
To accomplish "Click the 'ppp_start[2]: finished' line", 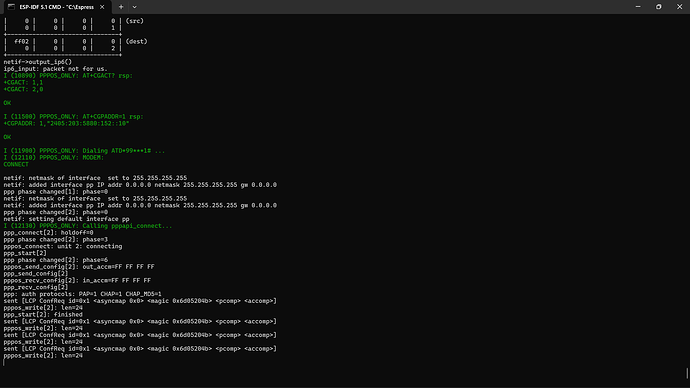I will 43,315.
